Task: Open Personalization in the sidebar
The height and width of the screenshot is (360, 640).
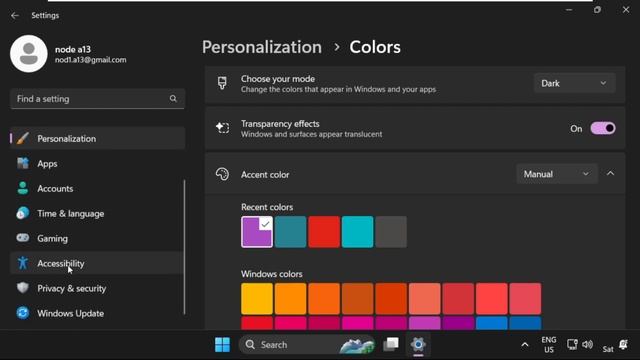Action: pyautogui.click(x=98, y=138)
